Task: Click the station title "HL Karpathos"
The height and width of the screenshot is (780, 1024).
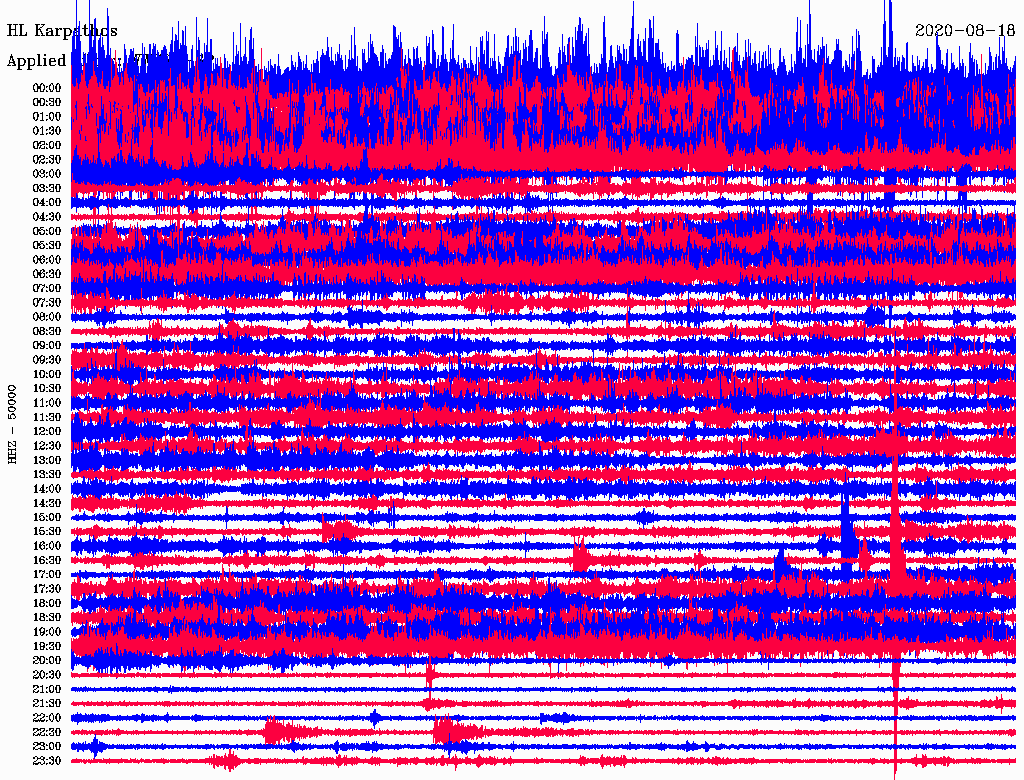Action: point(62,31)
